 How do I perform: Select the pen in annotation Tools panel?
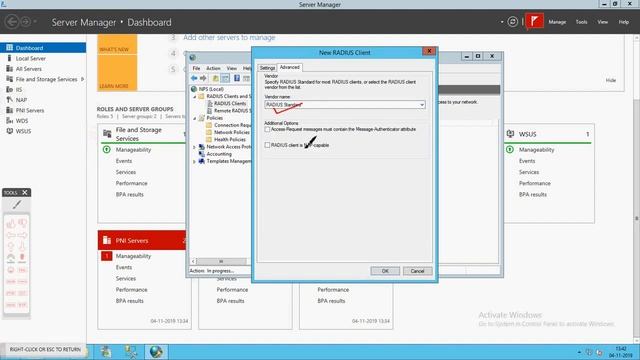tap(17, 204)
